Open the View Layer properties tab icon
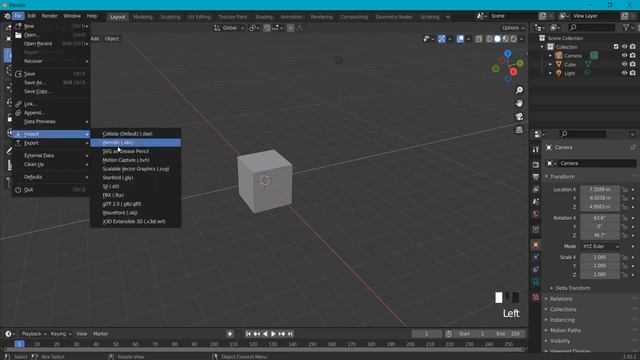640x360 pixels. tap(536, 189)
